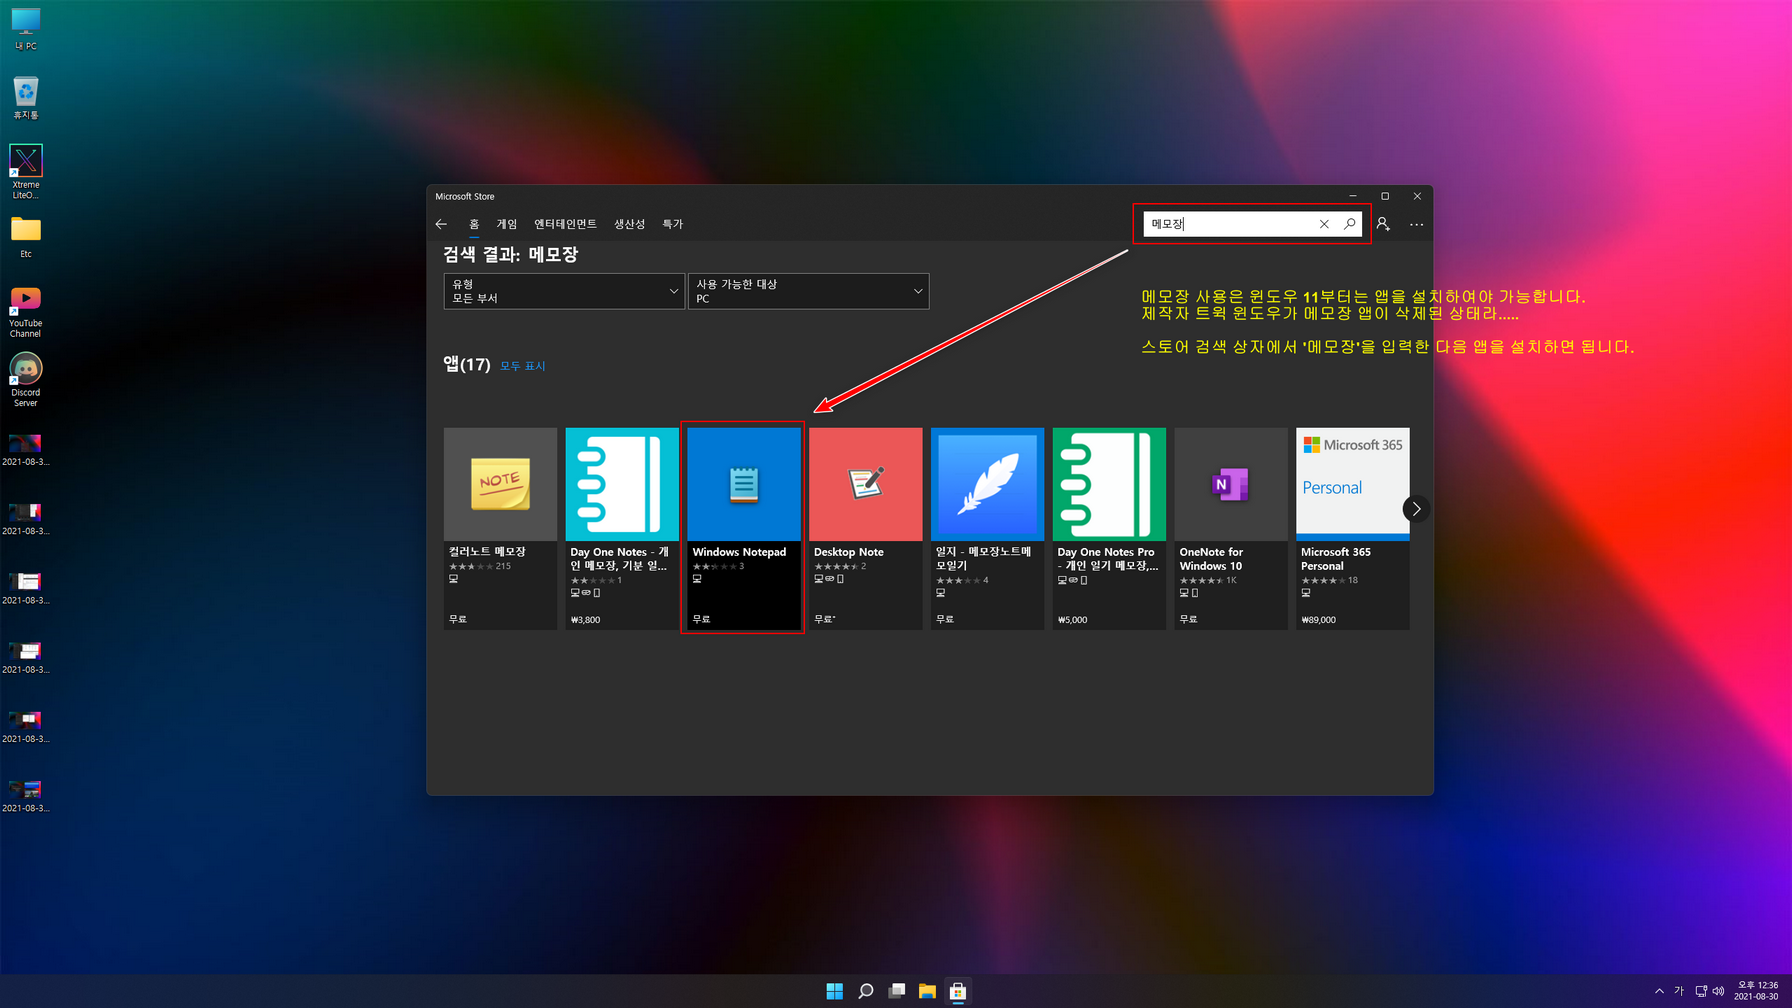The width and height of the screenshot is (1792, 1008).
Task: Select the Etc folder on desktop
Action: (x=26, y=238)
